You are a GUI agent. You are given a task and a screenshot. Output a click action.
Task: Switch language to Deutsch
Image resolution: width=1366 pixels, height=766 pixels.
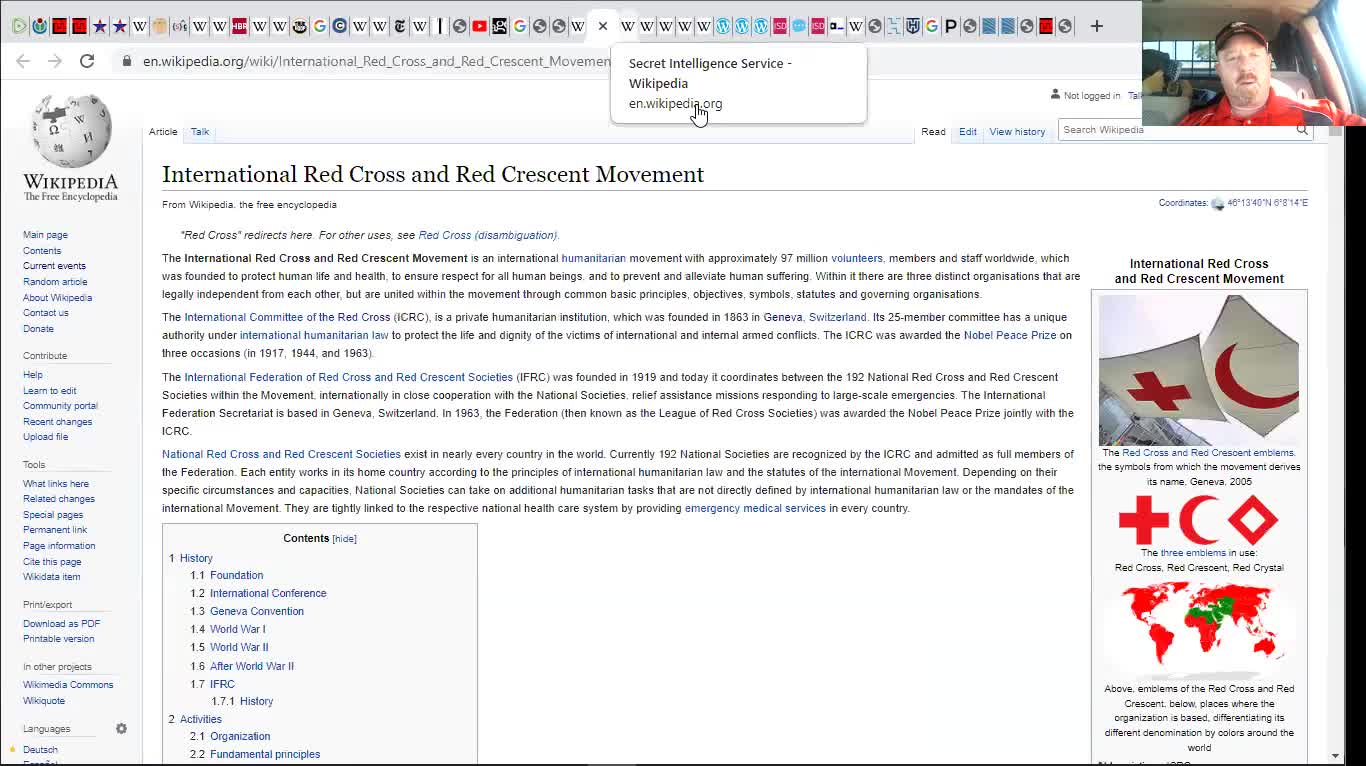pos(40,750)
